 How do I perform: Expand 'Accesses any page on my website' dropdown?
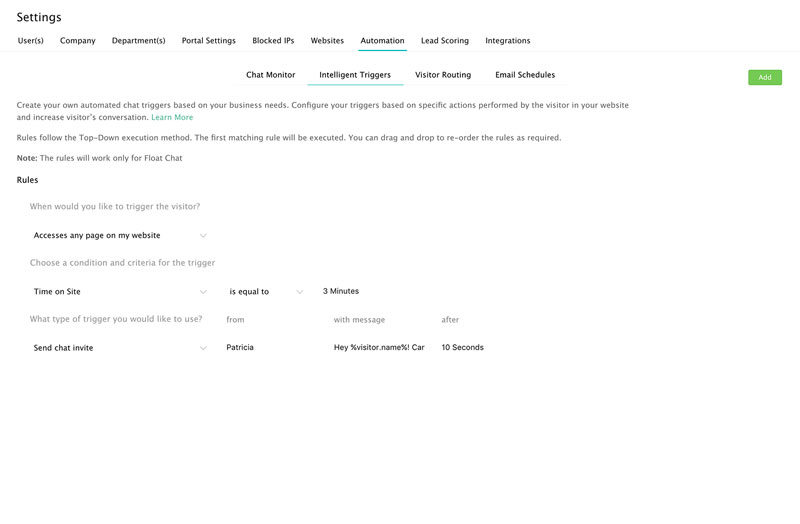[x=120, y=235]
